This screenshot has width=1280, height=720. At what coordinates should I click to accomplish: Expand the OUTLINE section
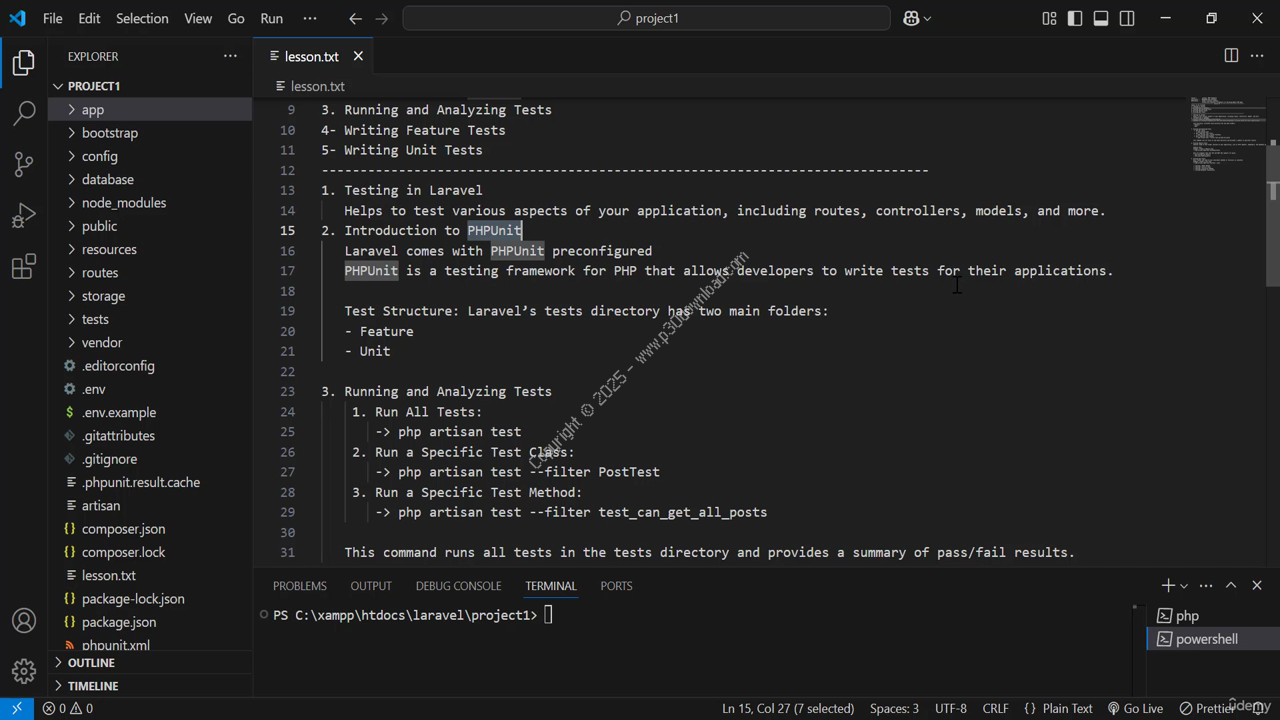pyautogui.click(x=150, y=663)
